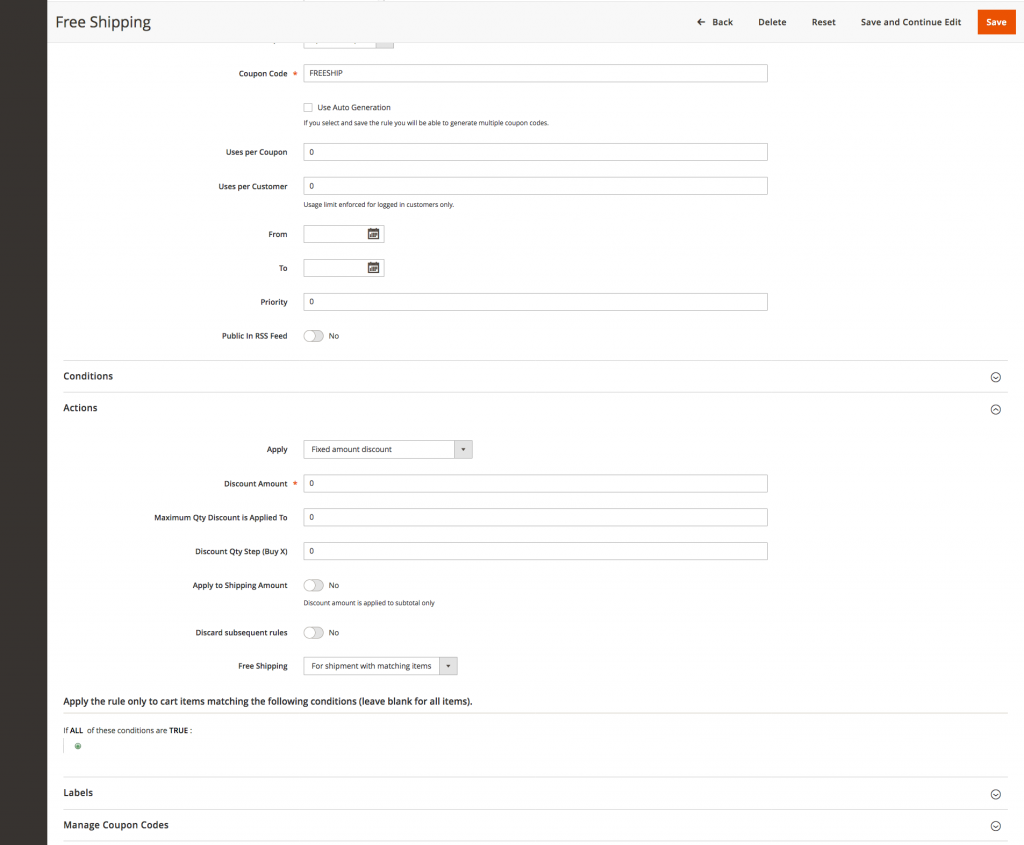Click the Reset button
Viewport: 1024px width, 845px height.
[823, 22]
